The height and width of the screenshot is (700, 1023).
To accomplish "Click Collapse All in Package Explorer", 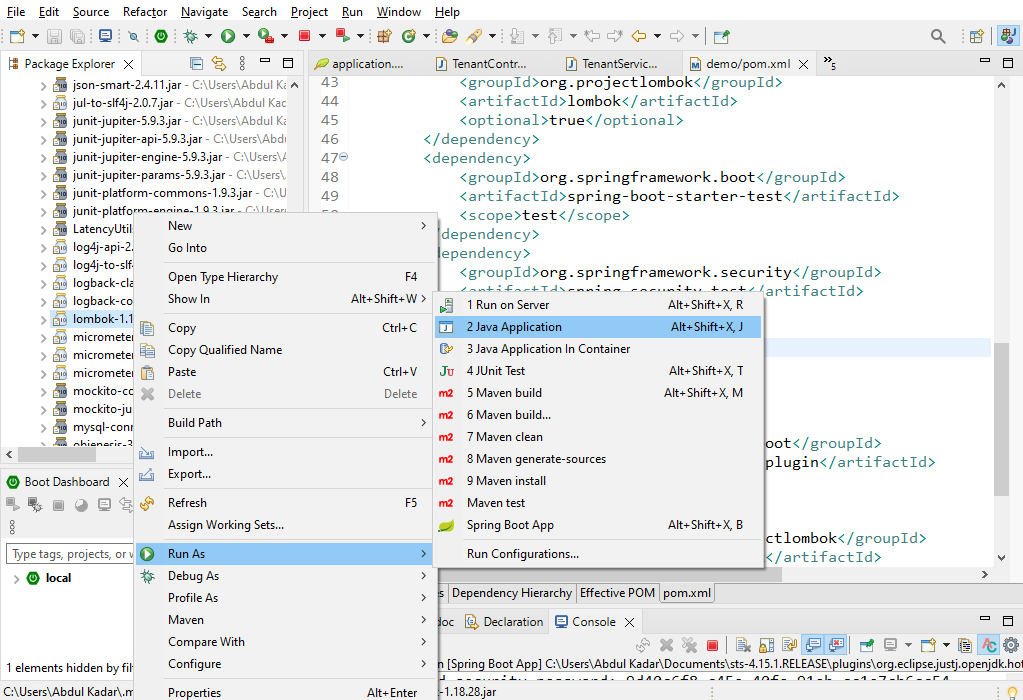I will (x=196, y=63).
